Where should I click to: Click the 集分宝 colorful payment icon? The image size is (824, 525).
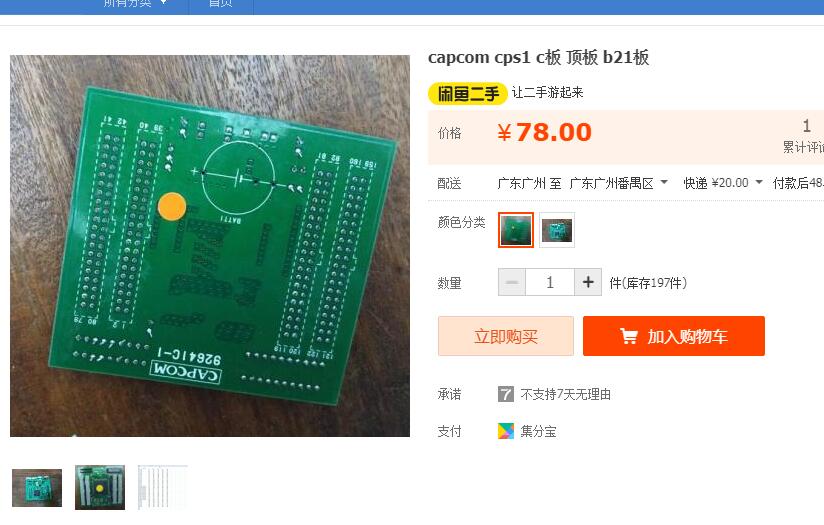[506, 431]
